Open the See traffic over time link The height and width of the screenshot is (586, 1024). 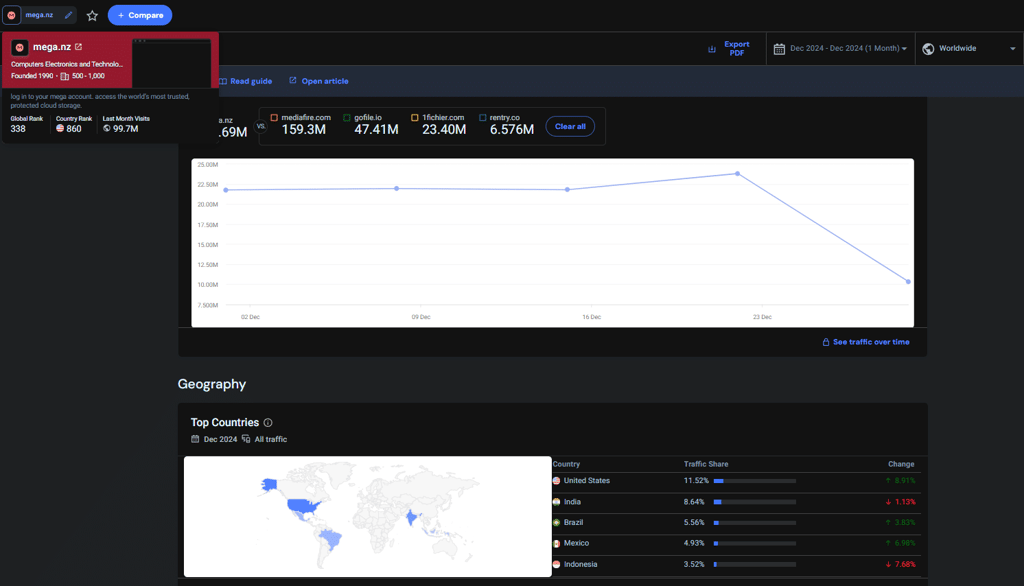871,342
